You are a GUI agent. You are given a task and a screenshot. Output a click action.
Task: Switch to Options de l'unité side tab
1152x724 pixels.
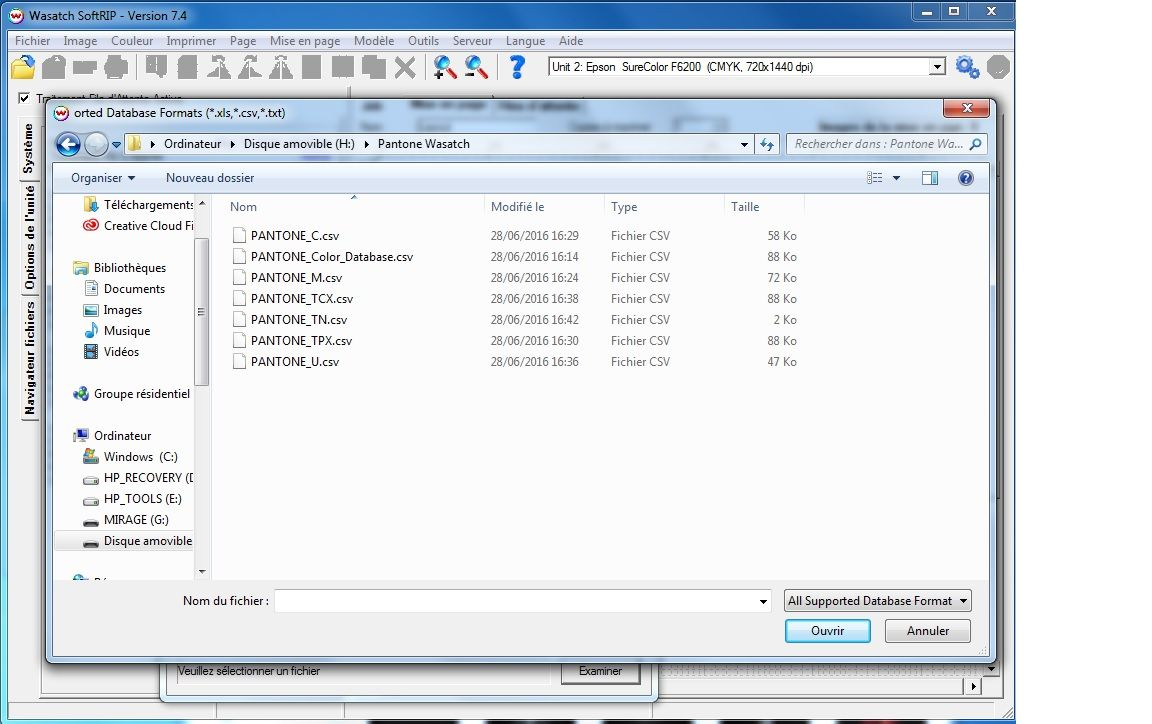tap(29, 237)
